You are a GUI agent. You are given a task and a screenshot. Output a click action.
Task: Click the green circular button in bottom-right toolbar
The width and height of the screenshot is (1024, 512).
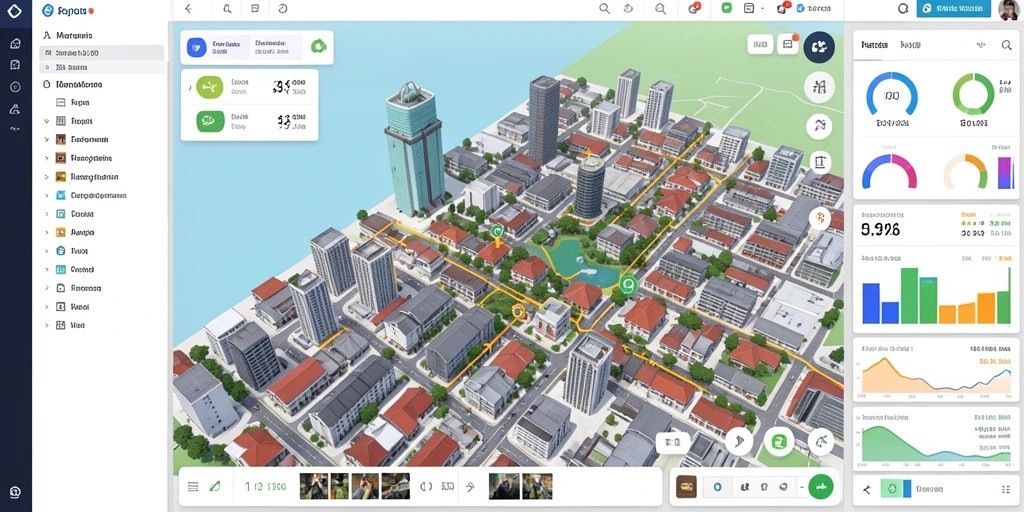[821, 487]
